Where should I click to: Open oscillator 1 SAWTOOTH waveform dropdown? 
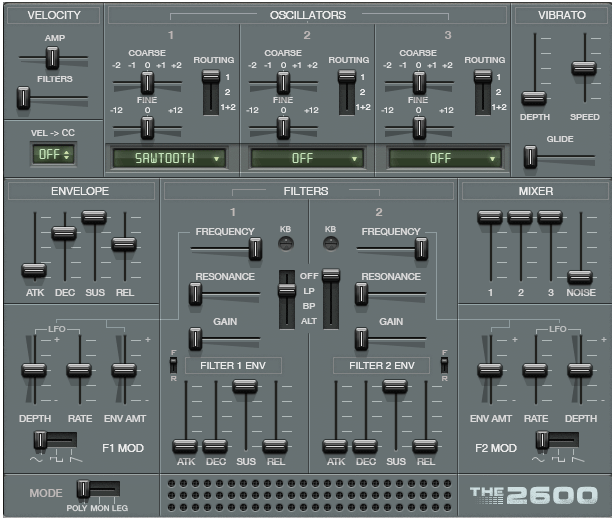coord(169,158)
